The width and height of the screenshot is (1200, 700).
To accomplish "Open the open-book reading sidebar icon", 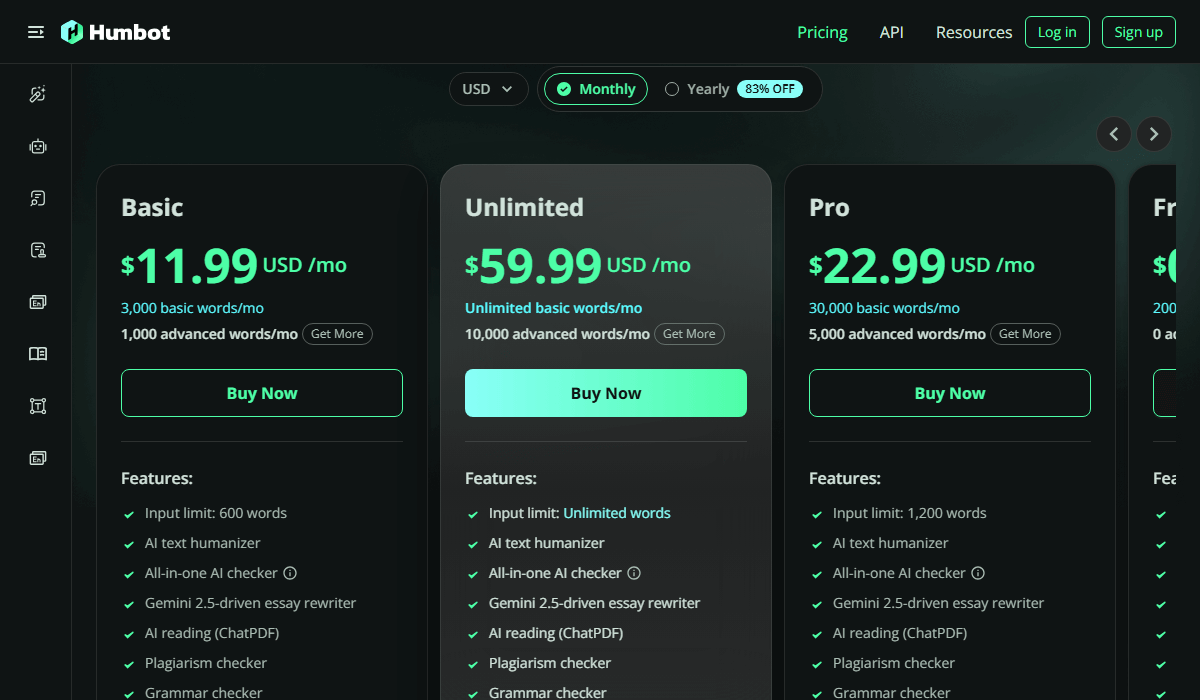I will coord(38,354).
